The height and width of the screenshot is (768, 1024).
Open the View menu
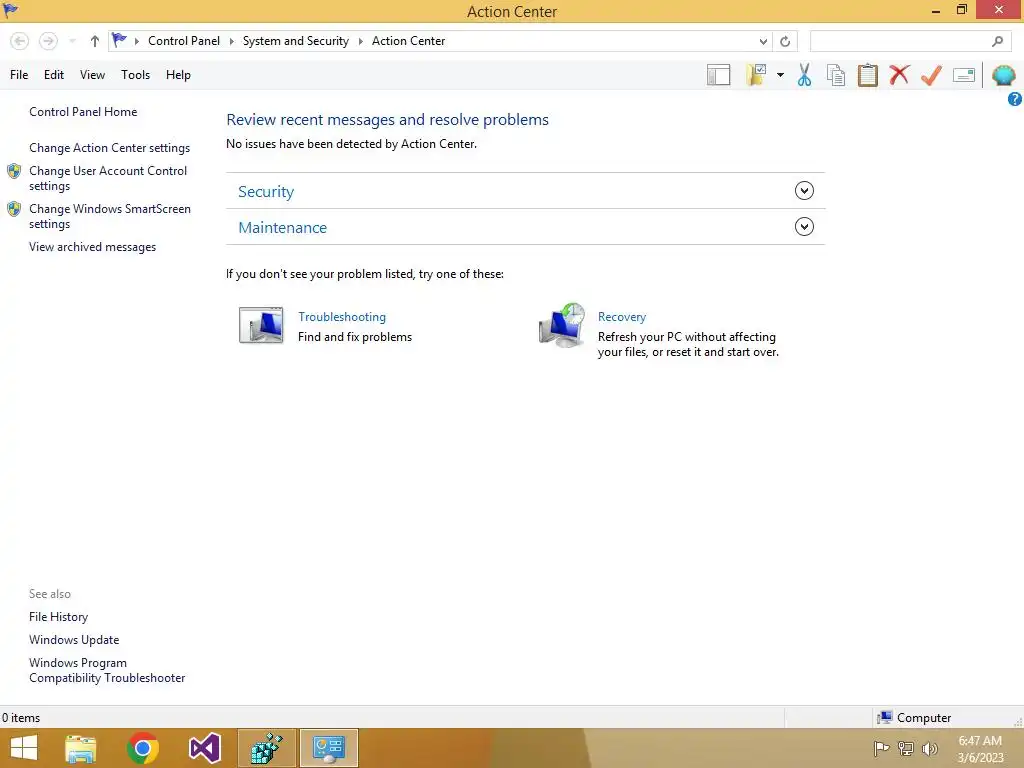92,75
